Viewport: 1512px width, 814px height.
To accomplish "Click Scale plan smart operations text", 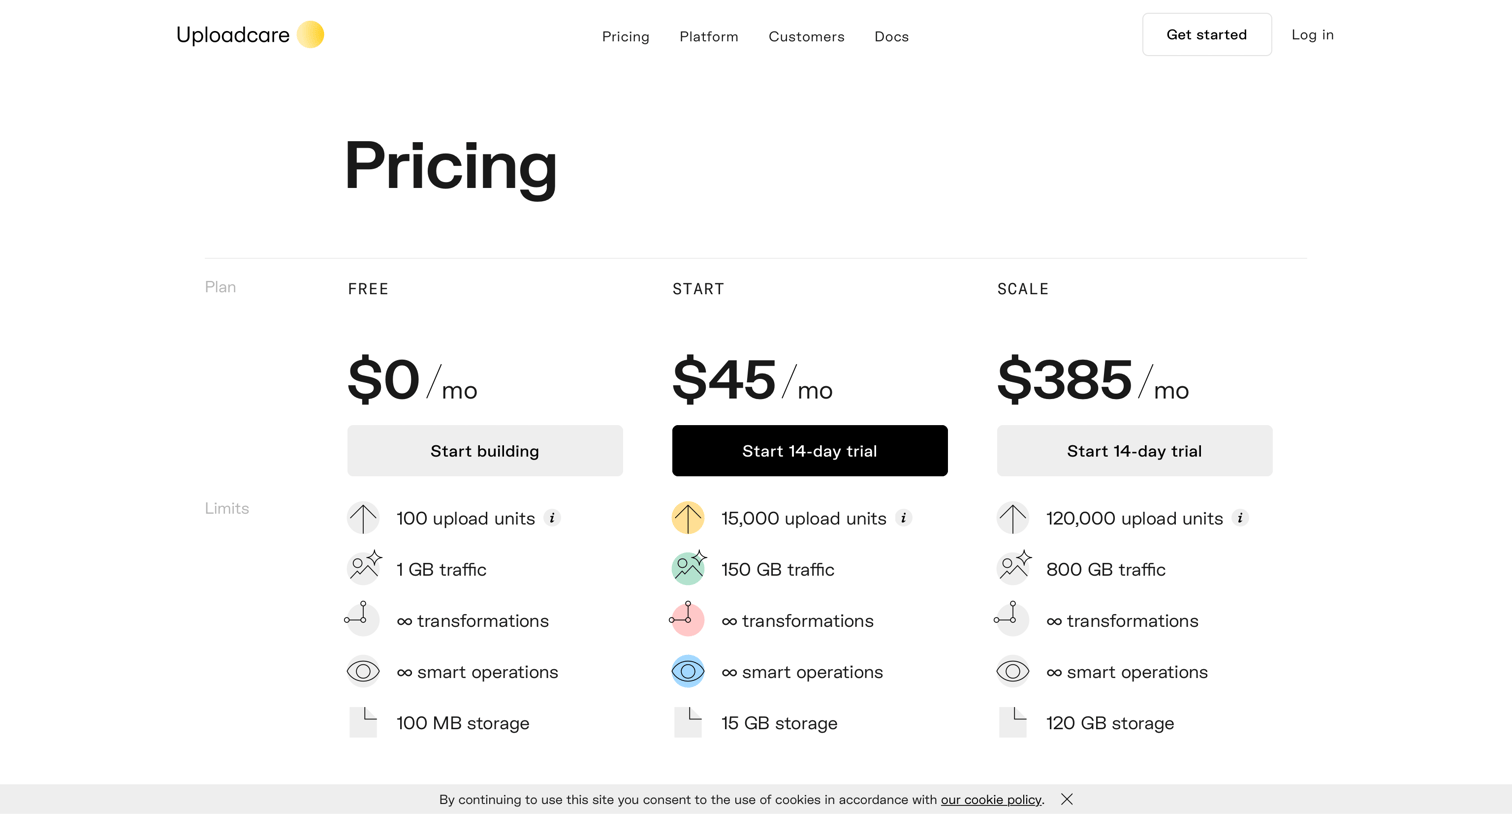I will pyautogui.click(x=1127, y=672).
